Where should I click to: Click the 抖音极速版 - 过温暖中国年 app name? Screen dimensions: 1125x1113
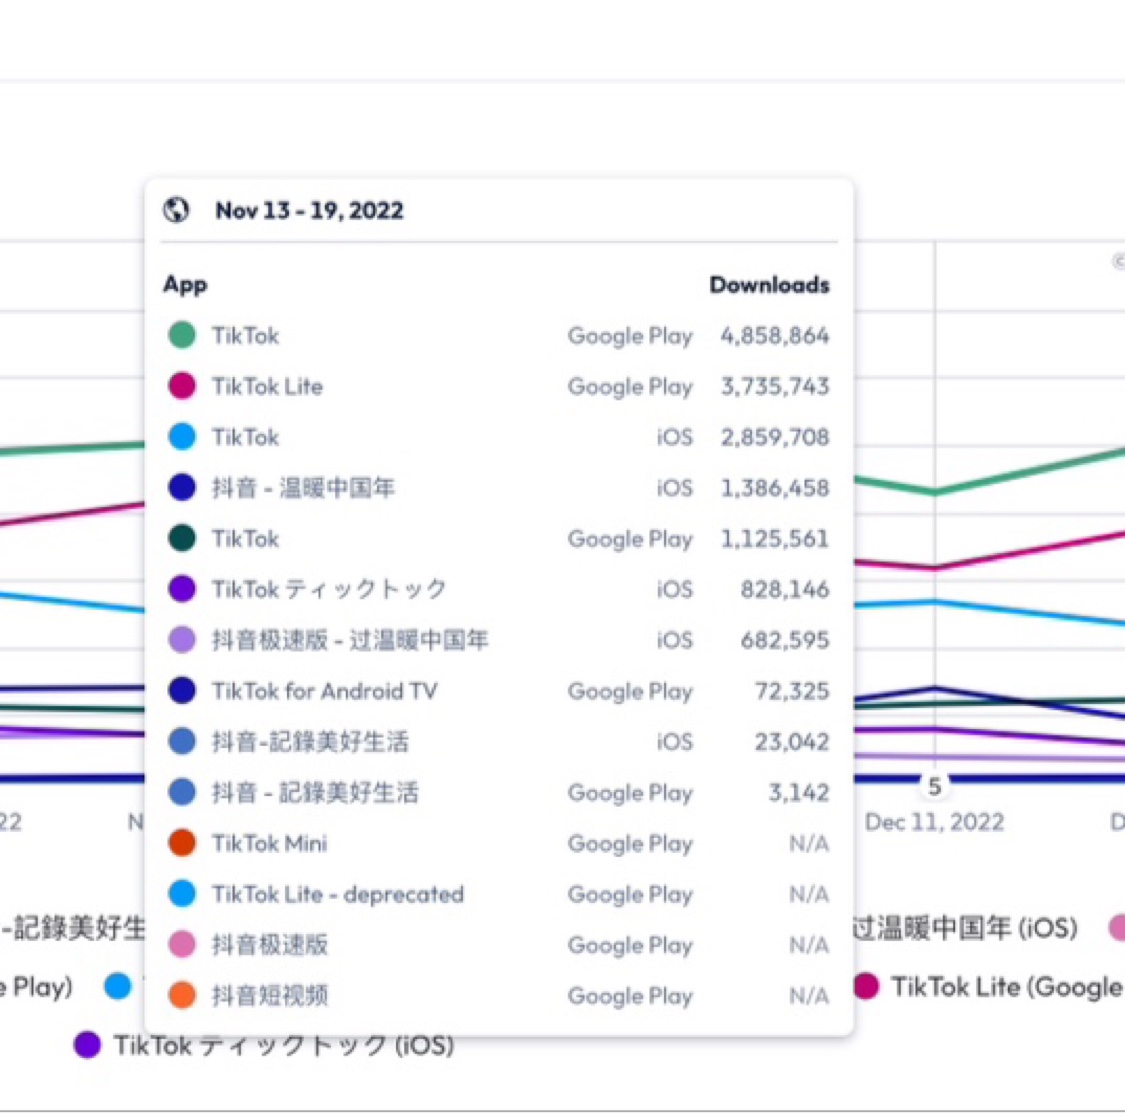tap(350, 640)
